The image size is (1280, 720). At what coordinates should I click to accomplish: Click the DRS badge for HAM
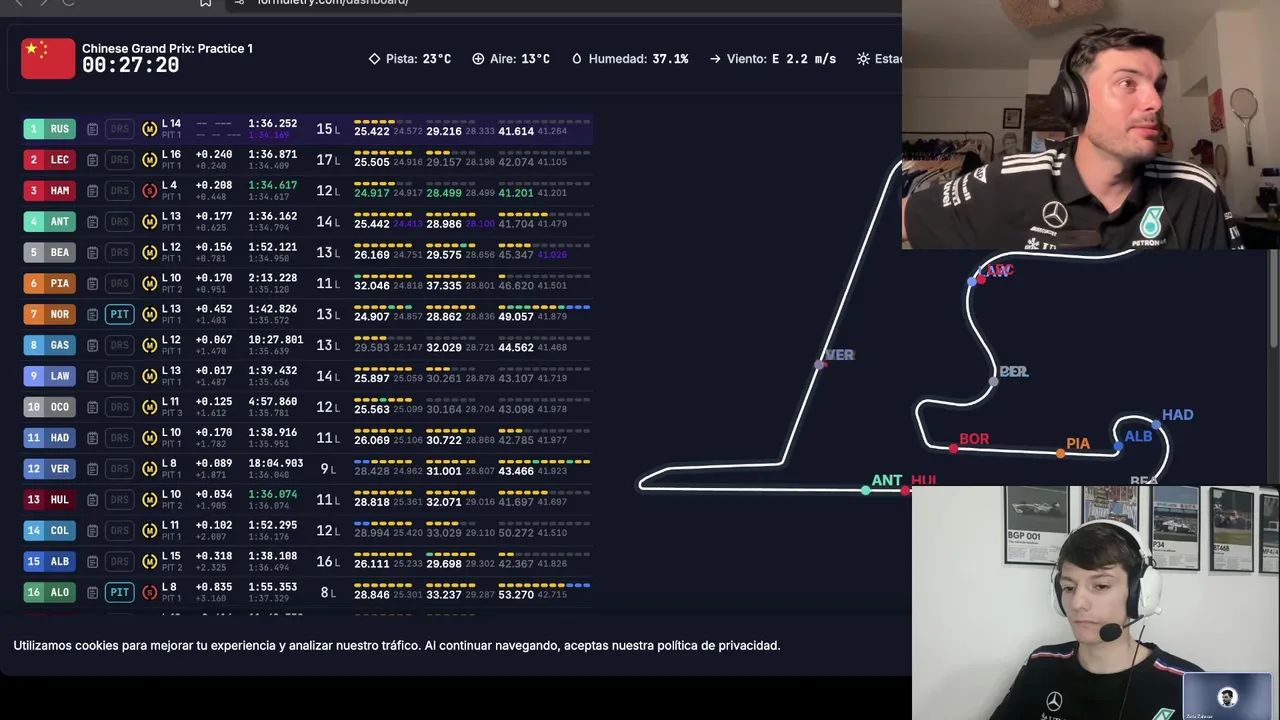pos(120,191)
